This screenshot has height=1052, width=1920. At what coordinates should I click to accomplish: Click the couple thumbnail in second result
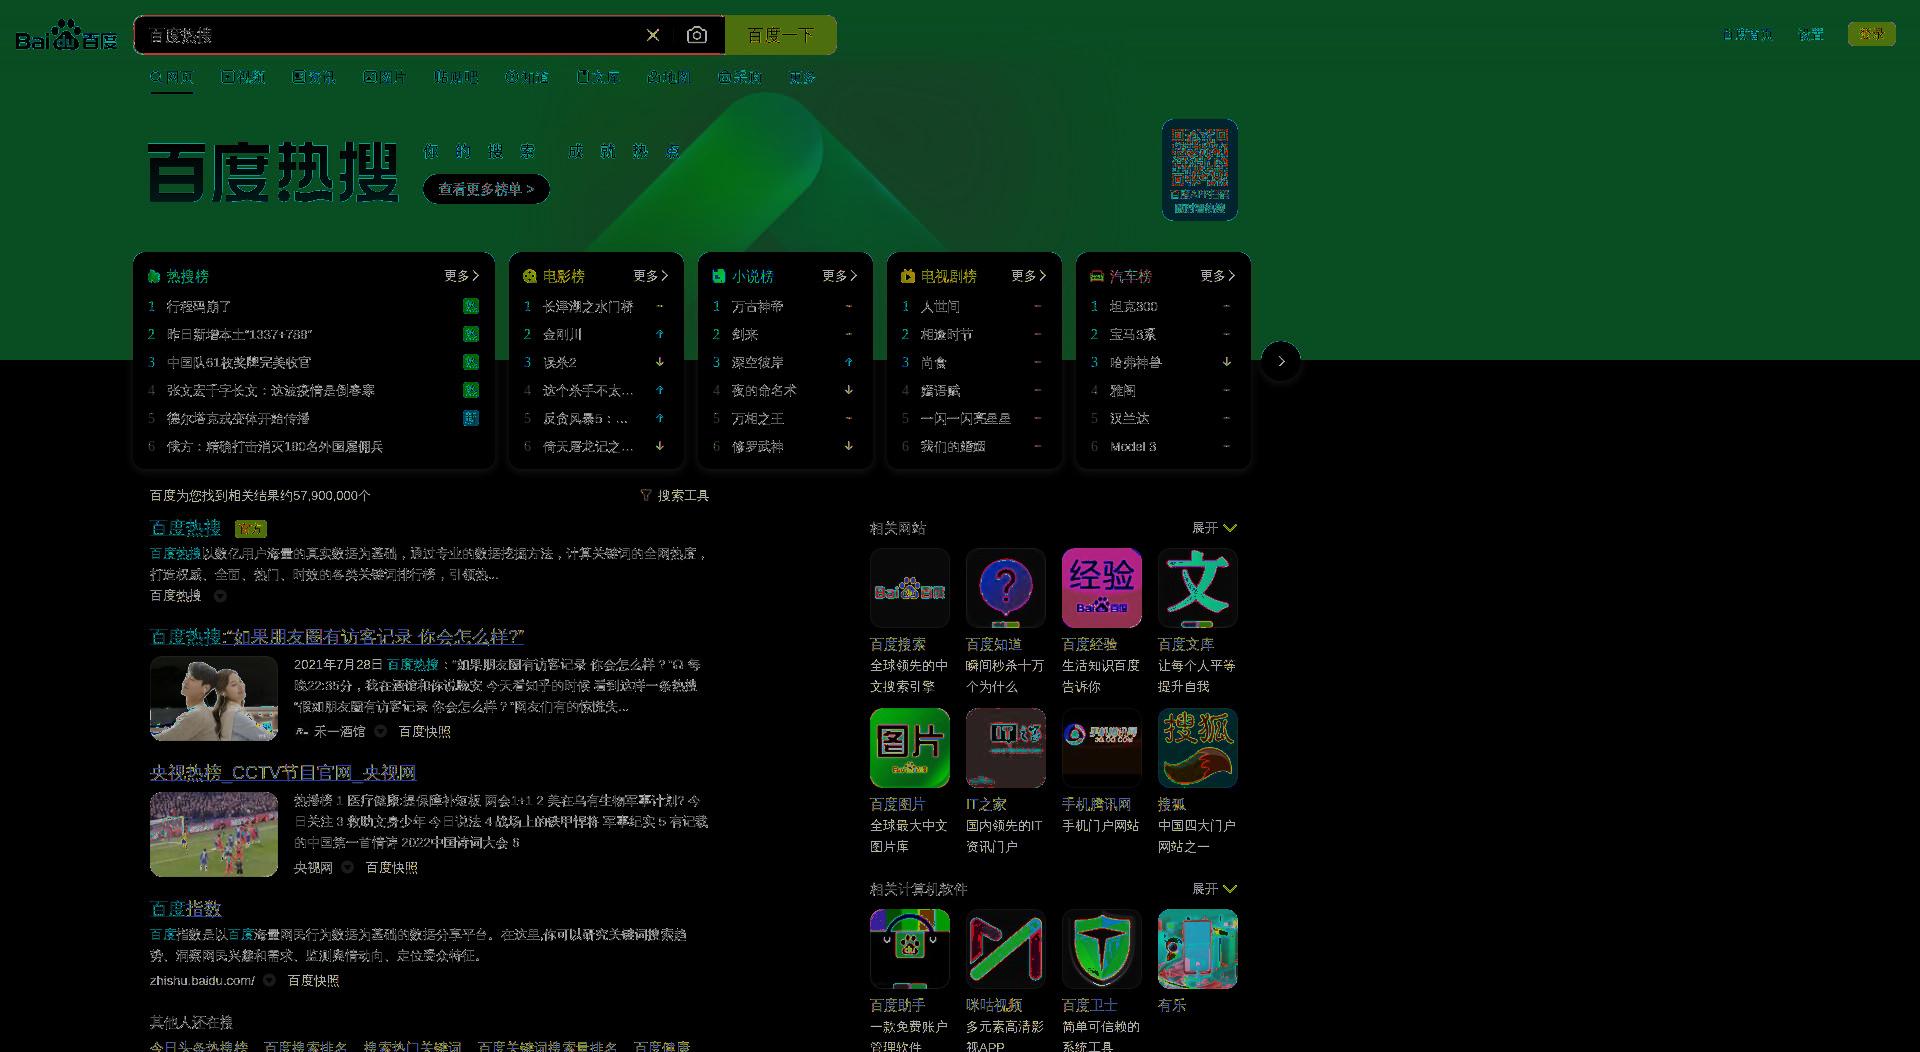coord(214,698)
